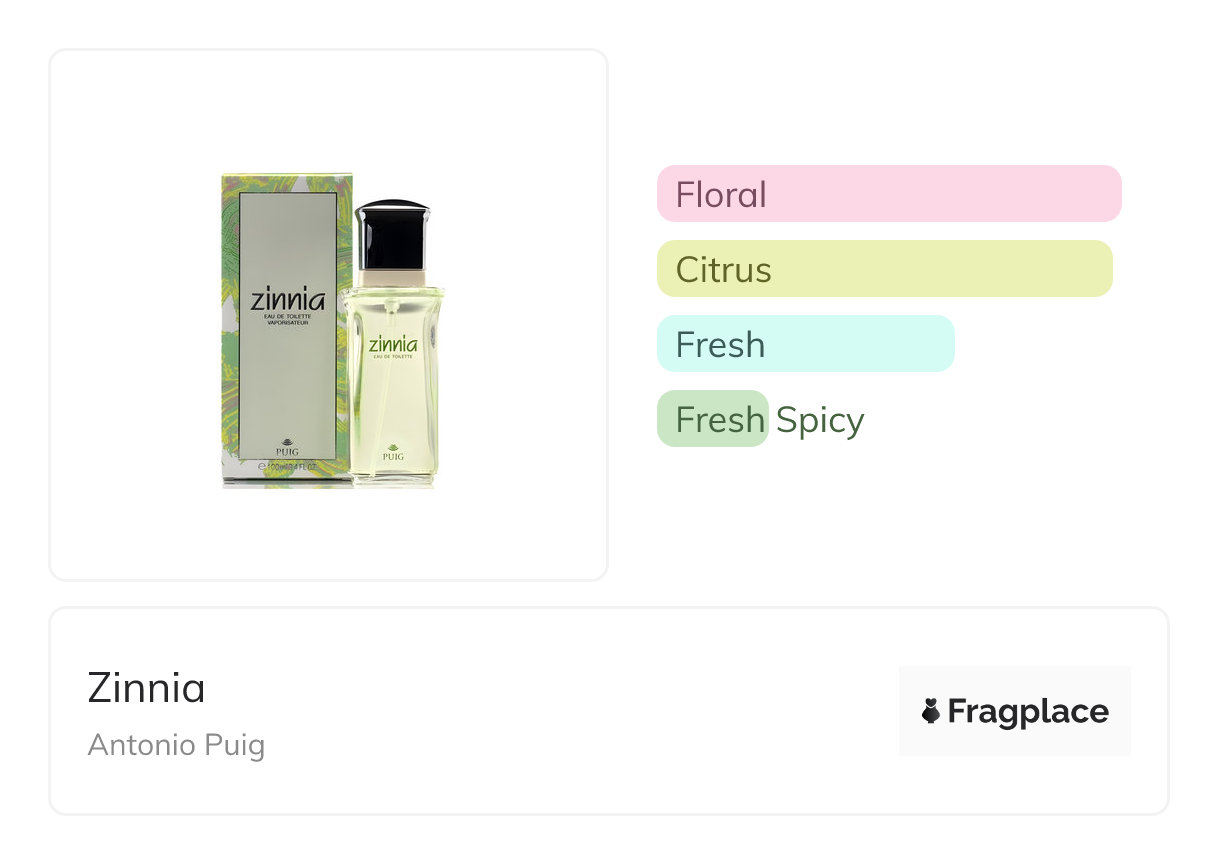The image size is (1218, 864).
Task: Click the zinnia name on the box
Action: point(288,300)
